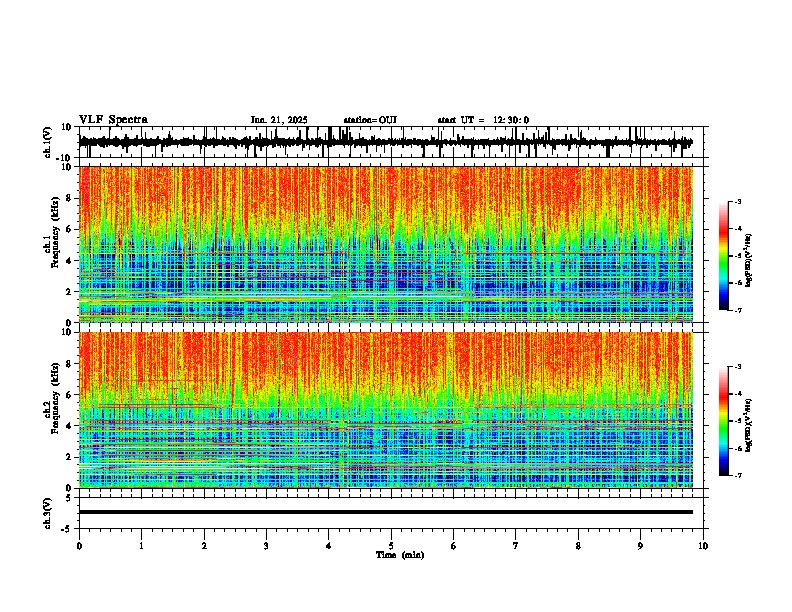792x612 pixels.
Task: Click the -3 label on ch.2 color bar
Action: pos(737,367)
